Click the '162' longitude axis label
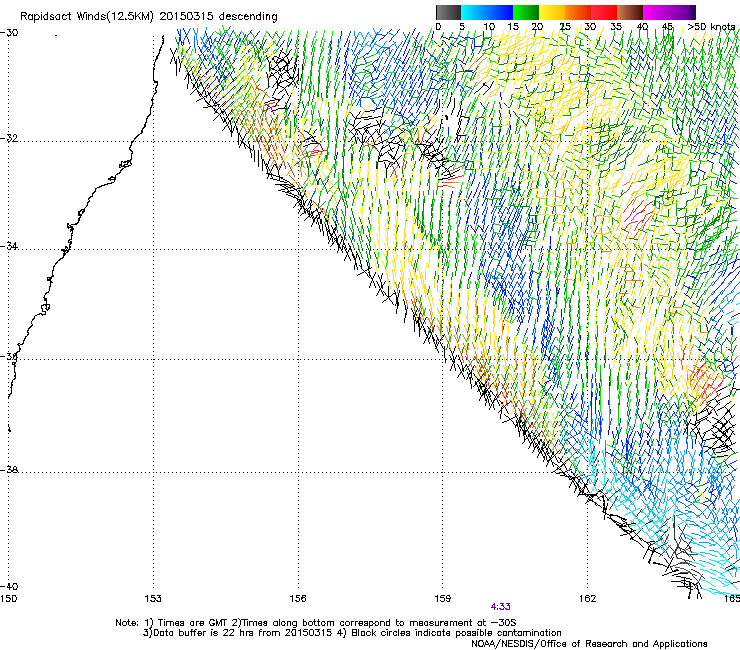Image resolution: width=740 pixels, height=650 pixels. (588, 599)
